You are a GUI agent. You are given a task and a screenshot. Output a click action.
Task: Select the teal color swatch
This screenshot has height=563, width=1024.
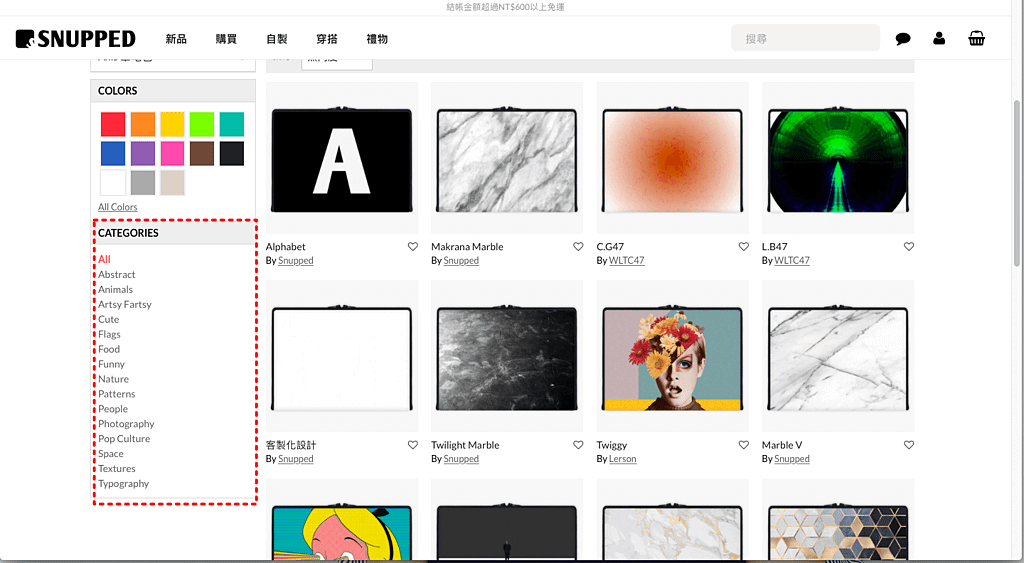click(232, 124)
